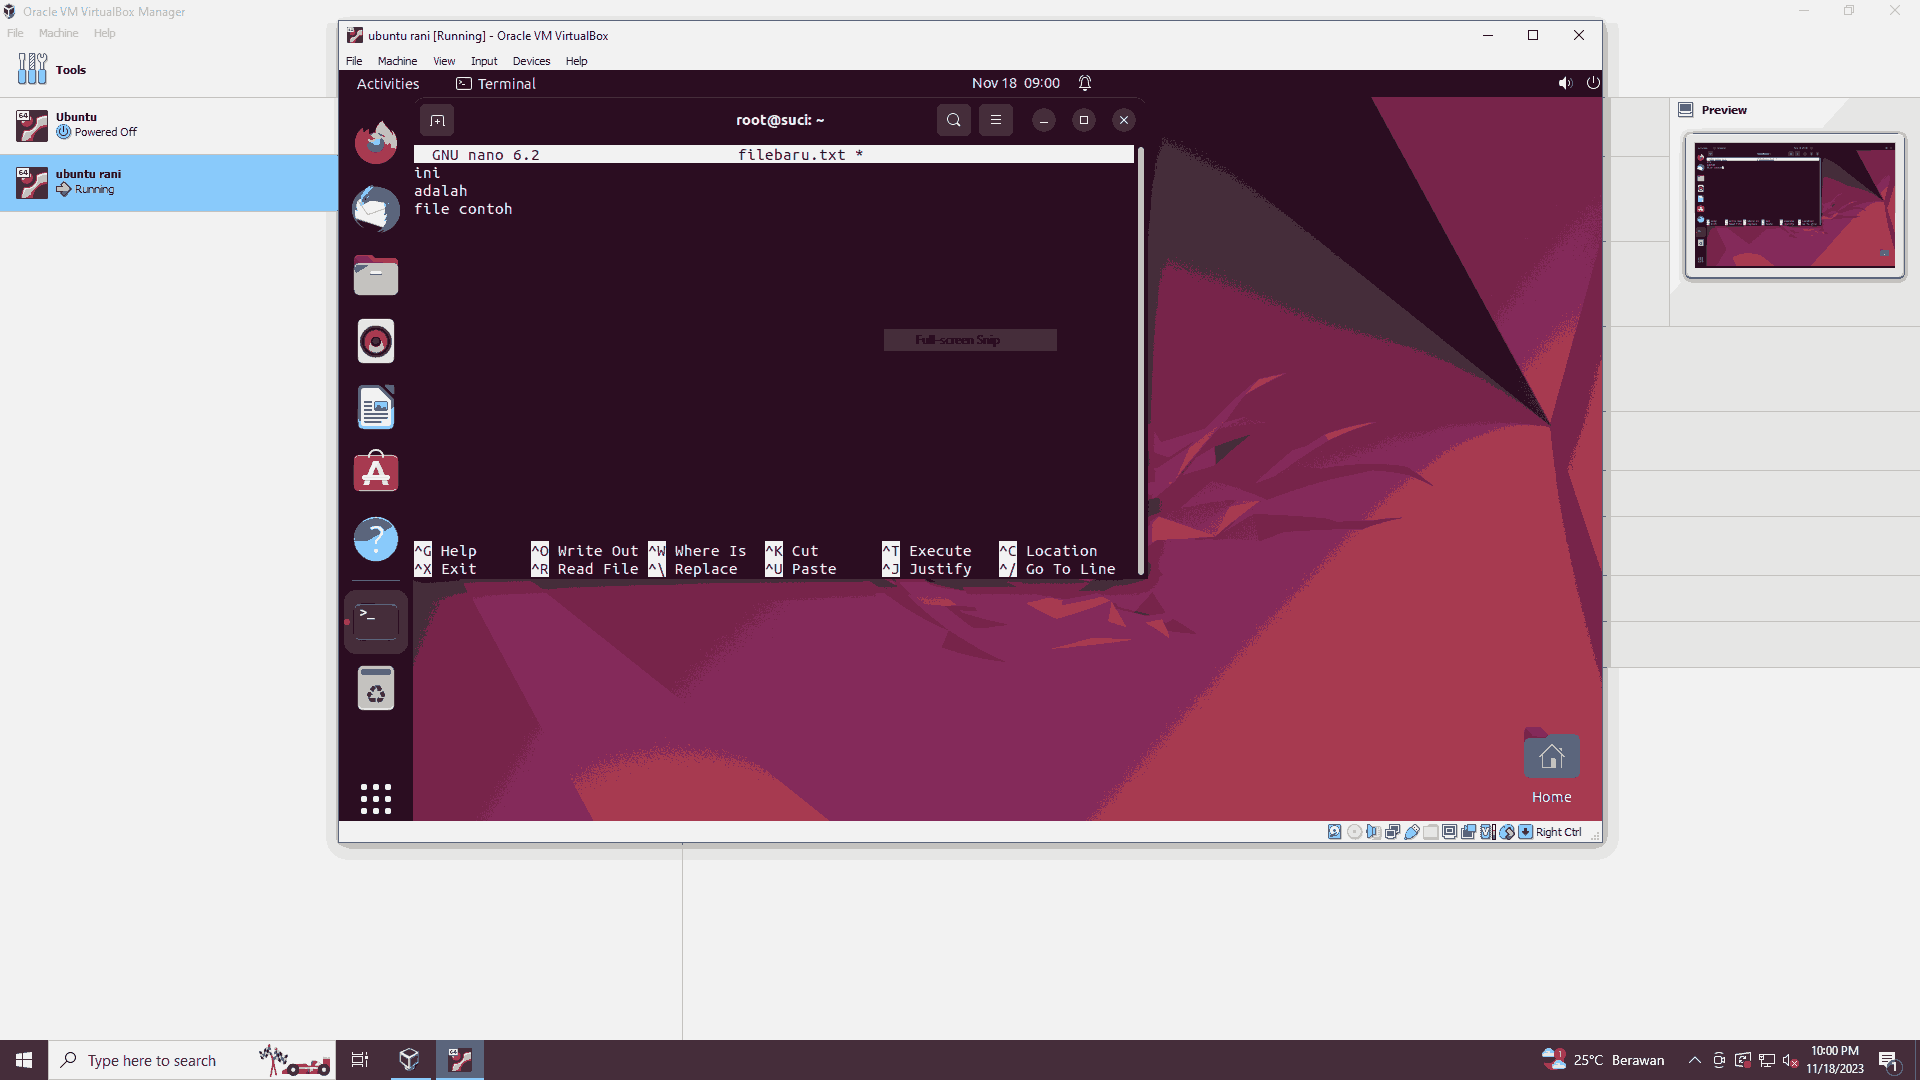Open the Windows notification center icon
The image size is (1920, 1080).
(x=1888, y=1061)
